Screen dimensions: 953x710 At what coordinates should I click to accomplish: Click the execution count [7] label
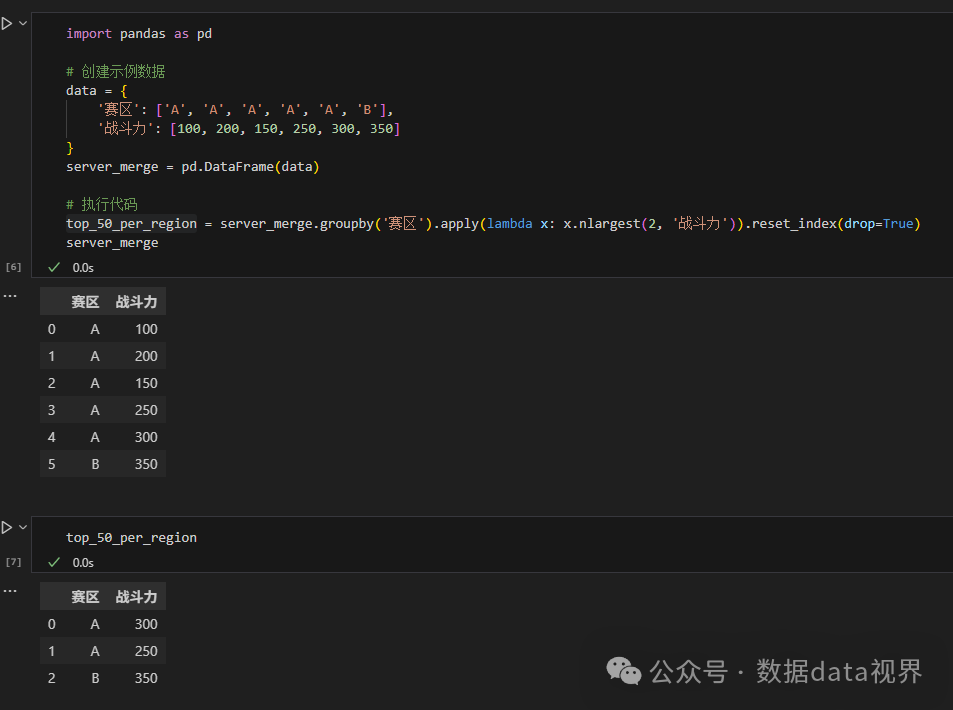[13, 562]
